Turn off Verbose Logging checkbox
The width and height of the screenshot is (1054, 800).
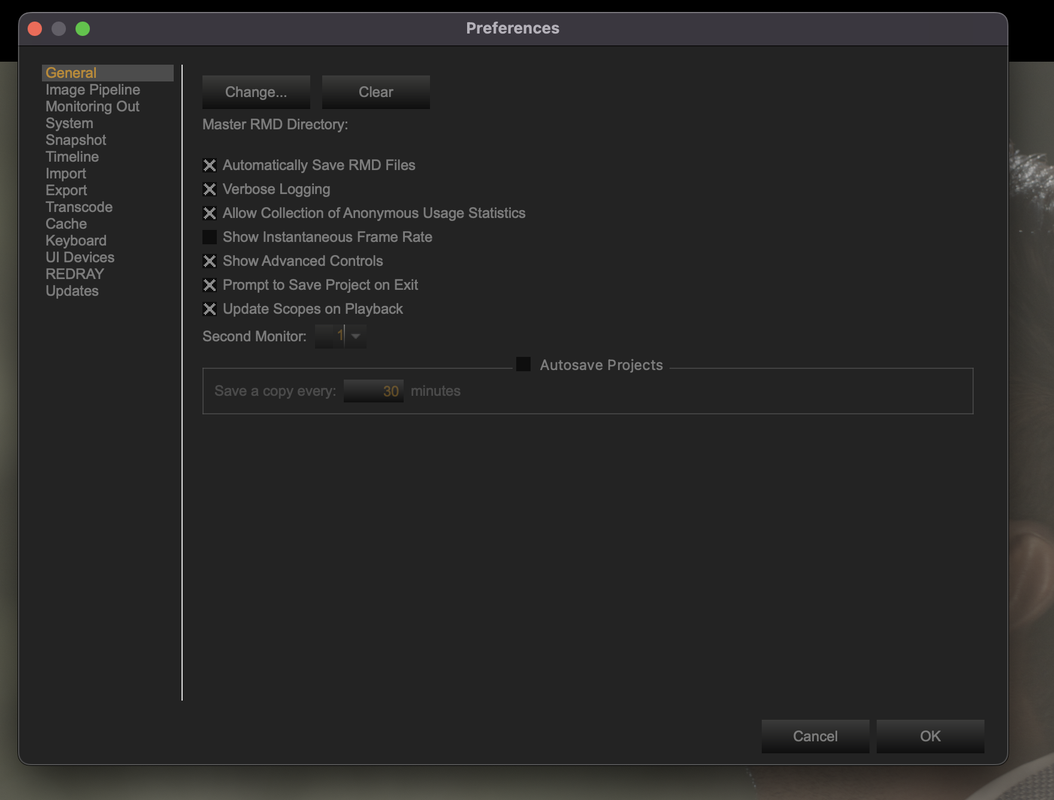point(210,190)
